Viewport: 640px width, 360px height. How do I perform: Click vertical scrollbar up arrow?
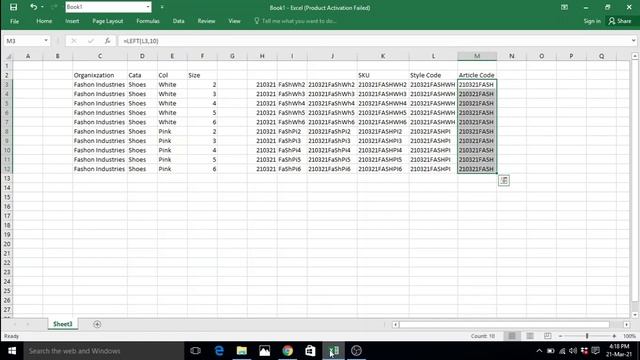pos(635,56)
